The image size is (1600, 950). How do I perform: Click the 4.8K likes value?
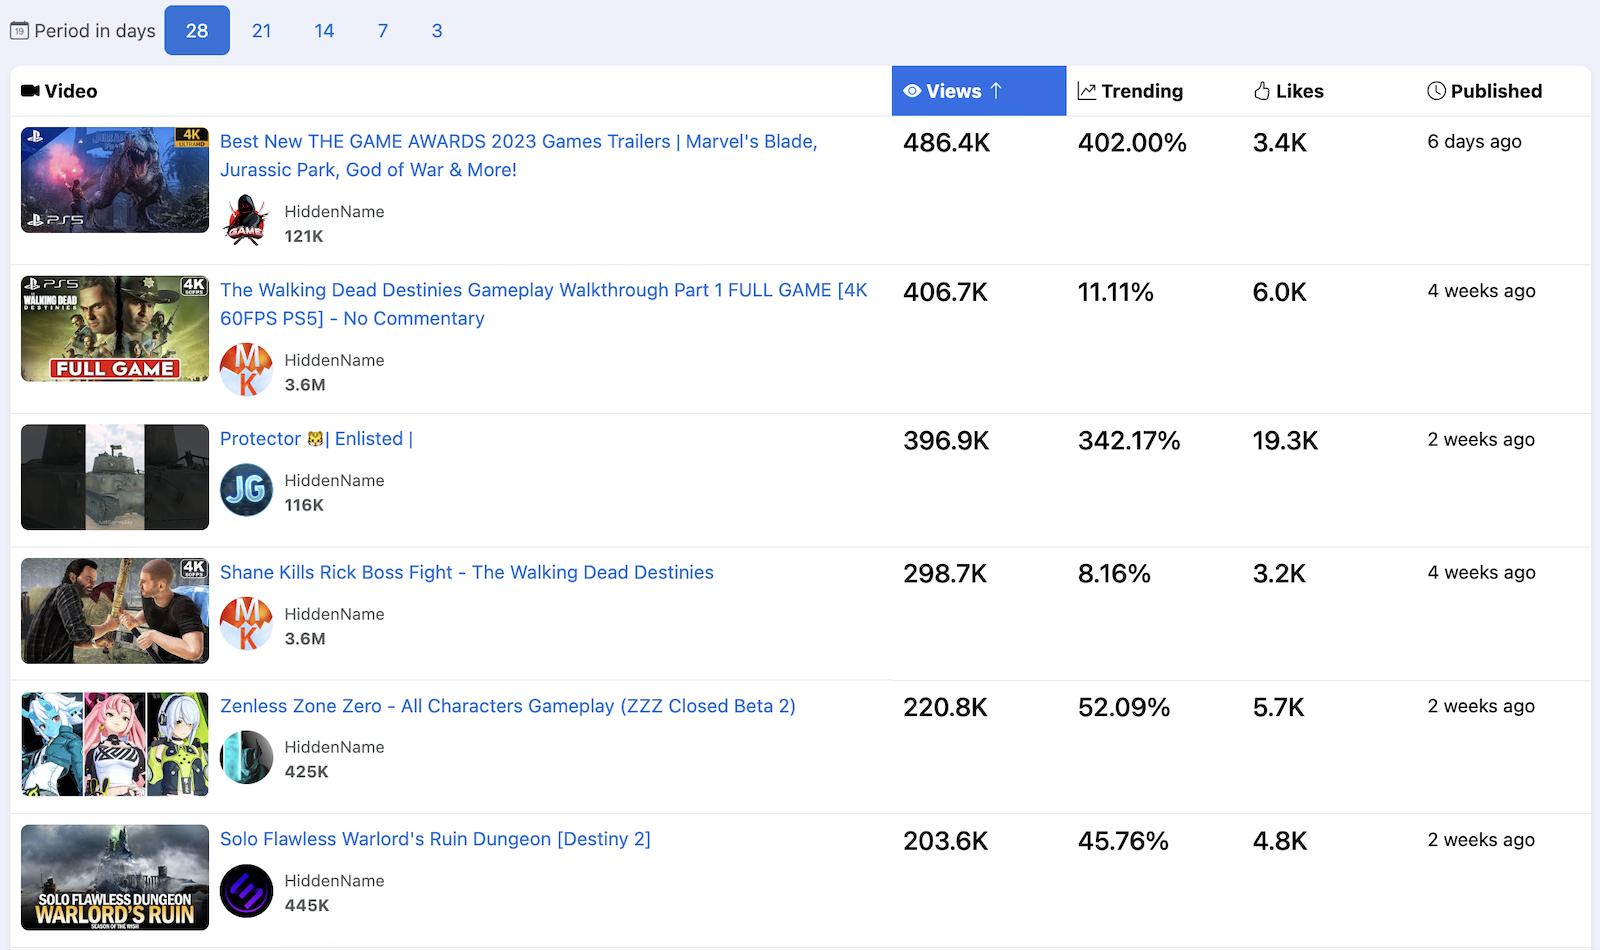click(x=1280, y=841)
